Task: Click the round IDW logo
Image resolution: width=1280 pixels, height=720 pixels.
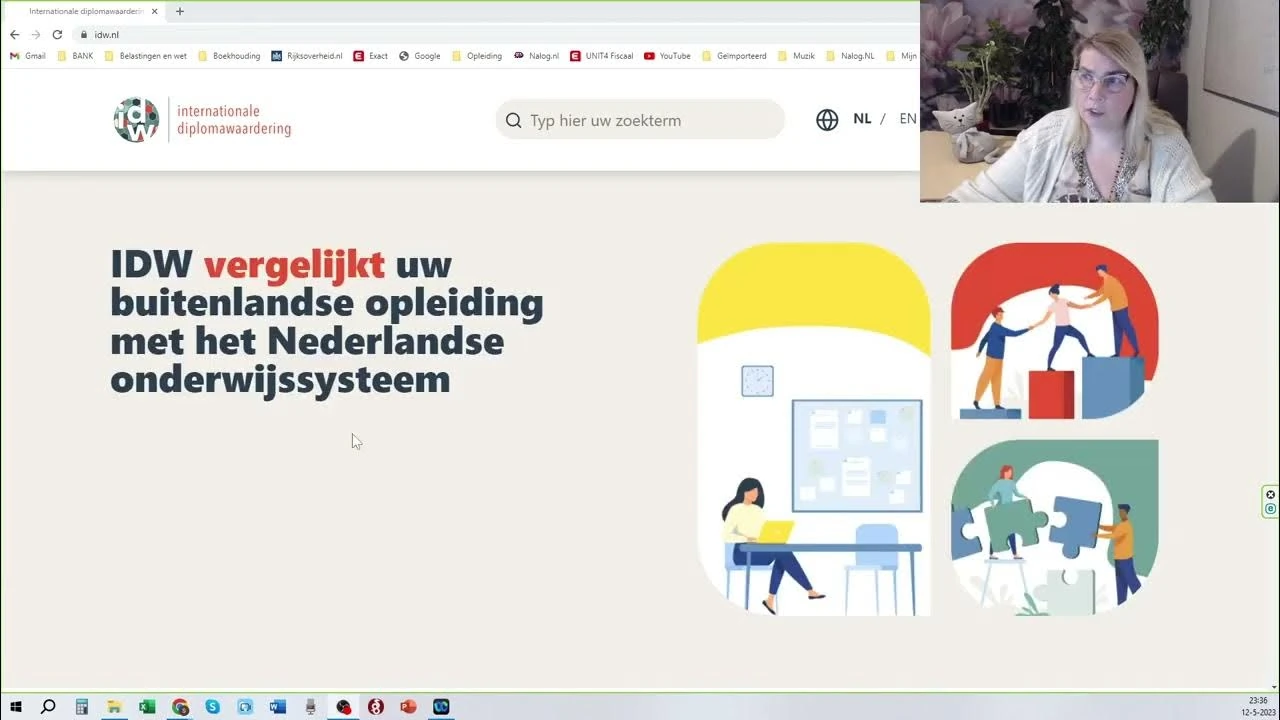Action: point(136,120)
